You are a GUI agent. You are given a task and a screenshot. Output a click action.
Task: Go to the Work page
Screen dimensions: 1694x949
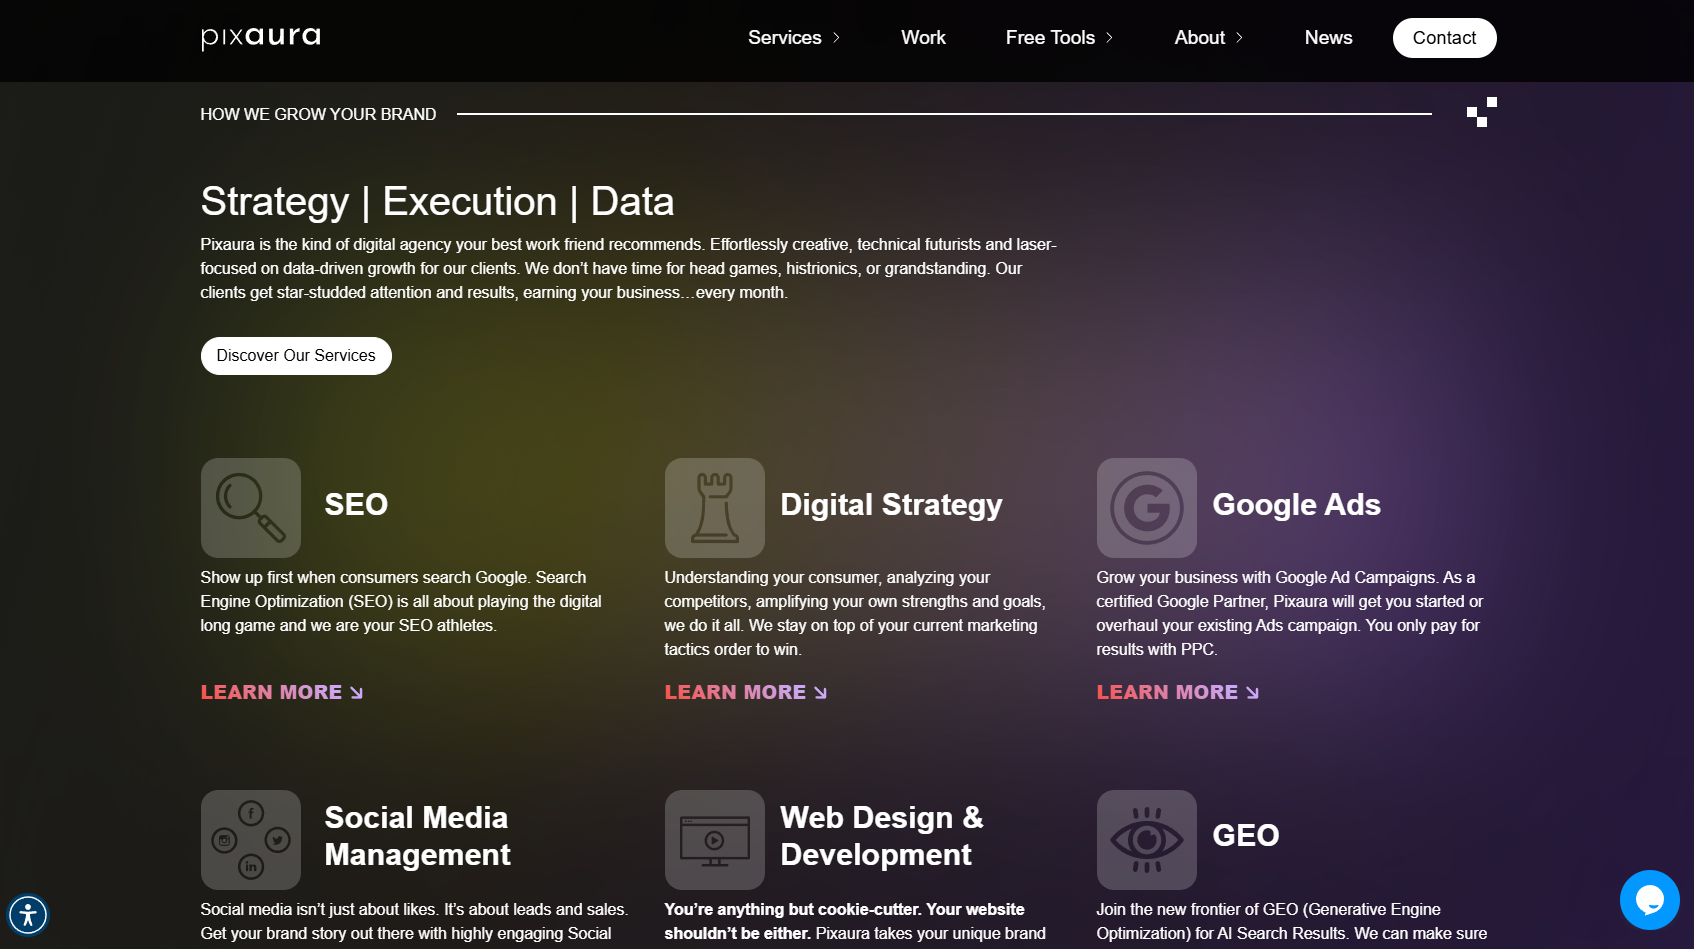click(x=923, y=38)
